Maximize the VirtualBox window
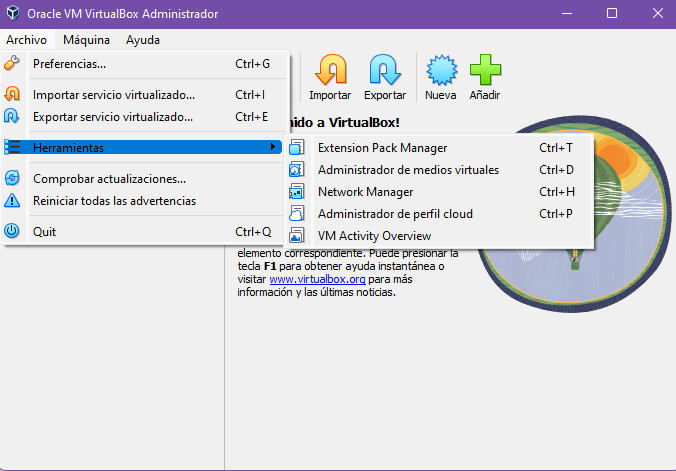The image size is (676, 471). click(x=612, y=13)
